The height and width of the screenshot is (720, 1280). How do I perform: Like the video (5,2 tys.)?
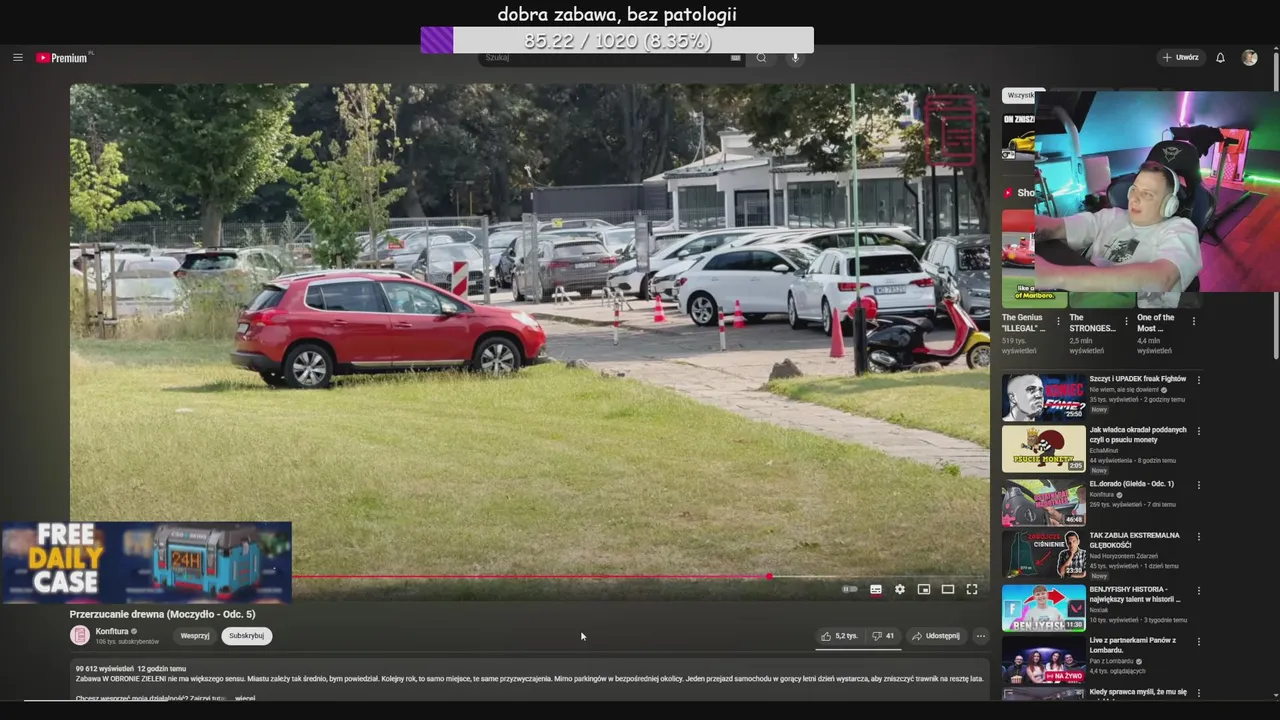(x=839, y=636)
